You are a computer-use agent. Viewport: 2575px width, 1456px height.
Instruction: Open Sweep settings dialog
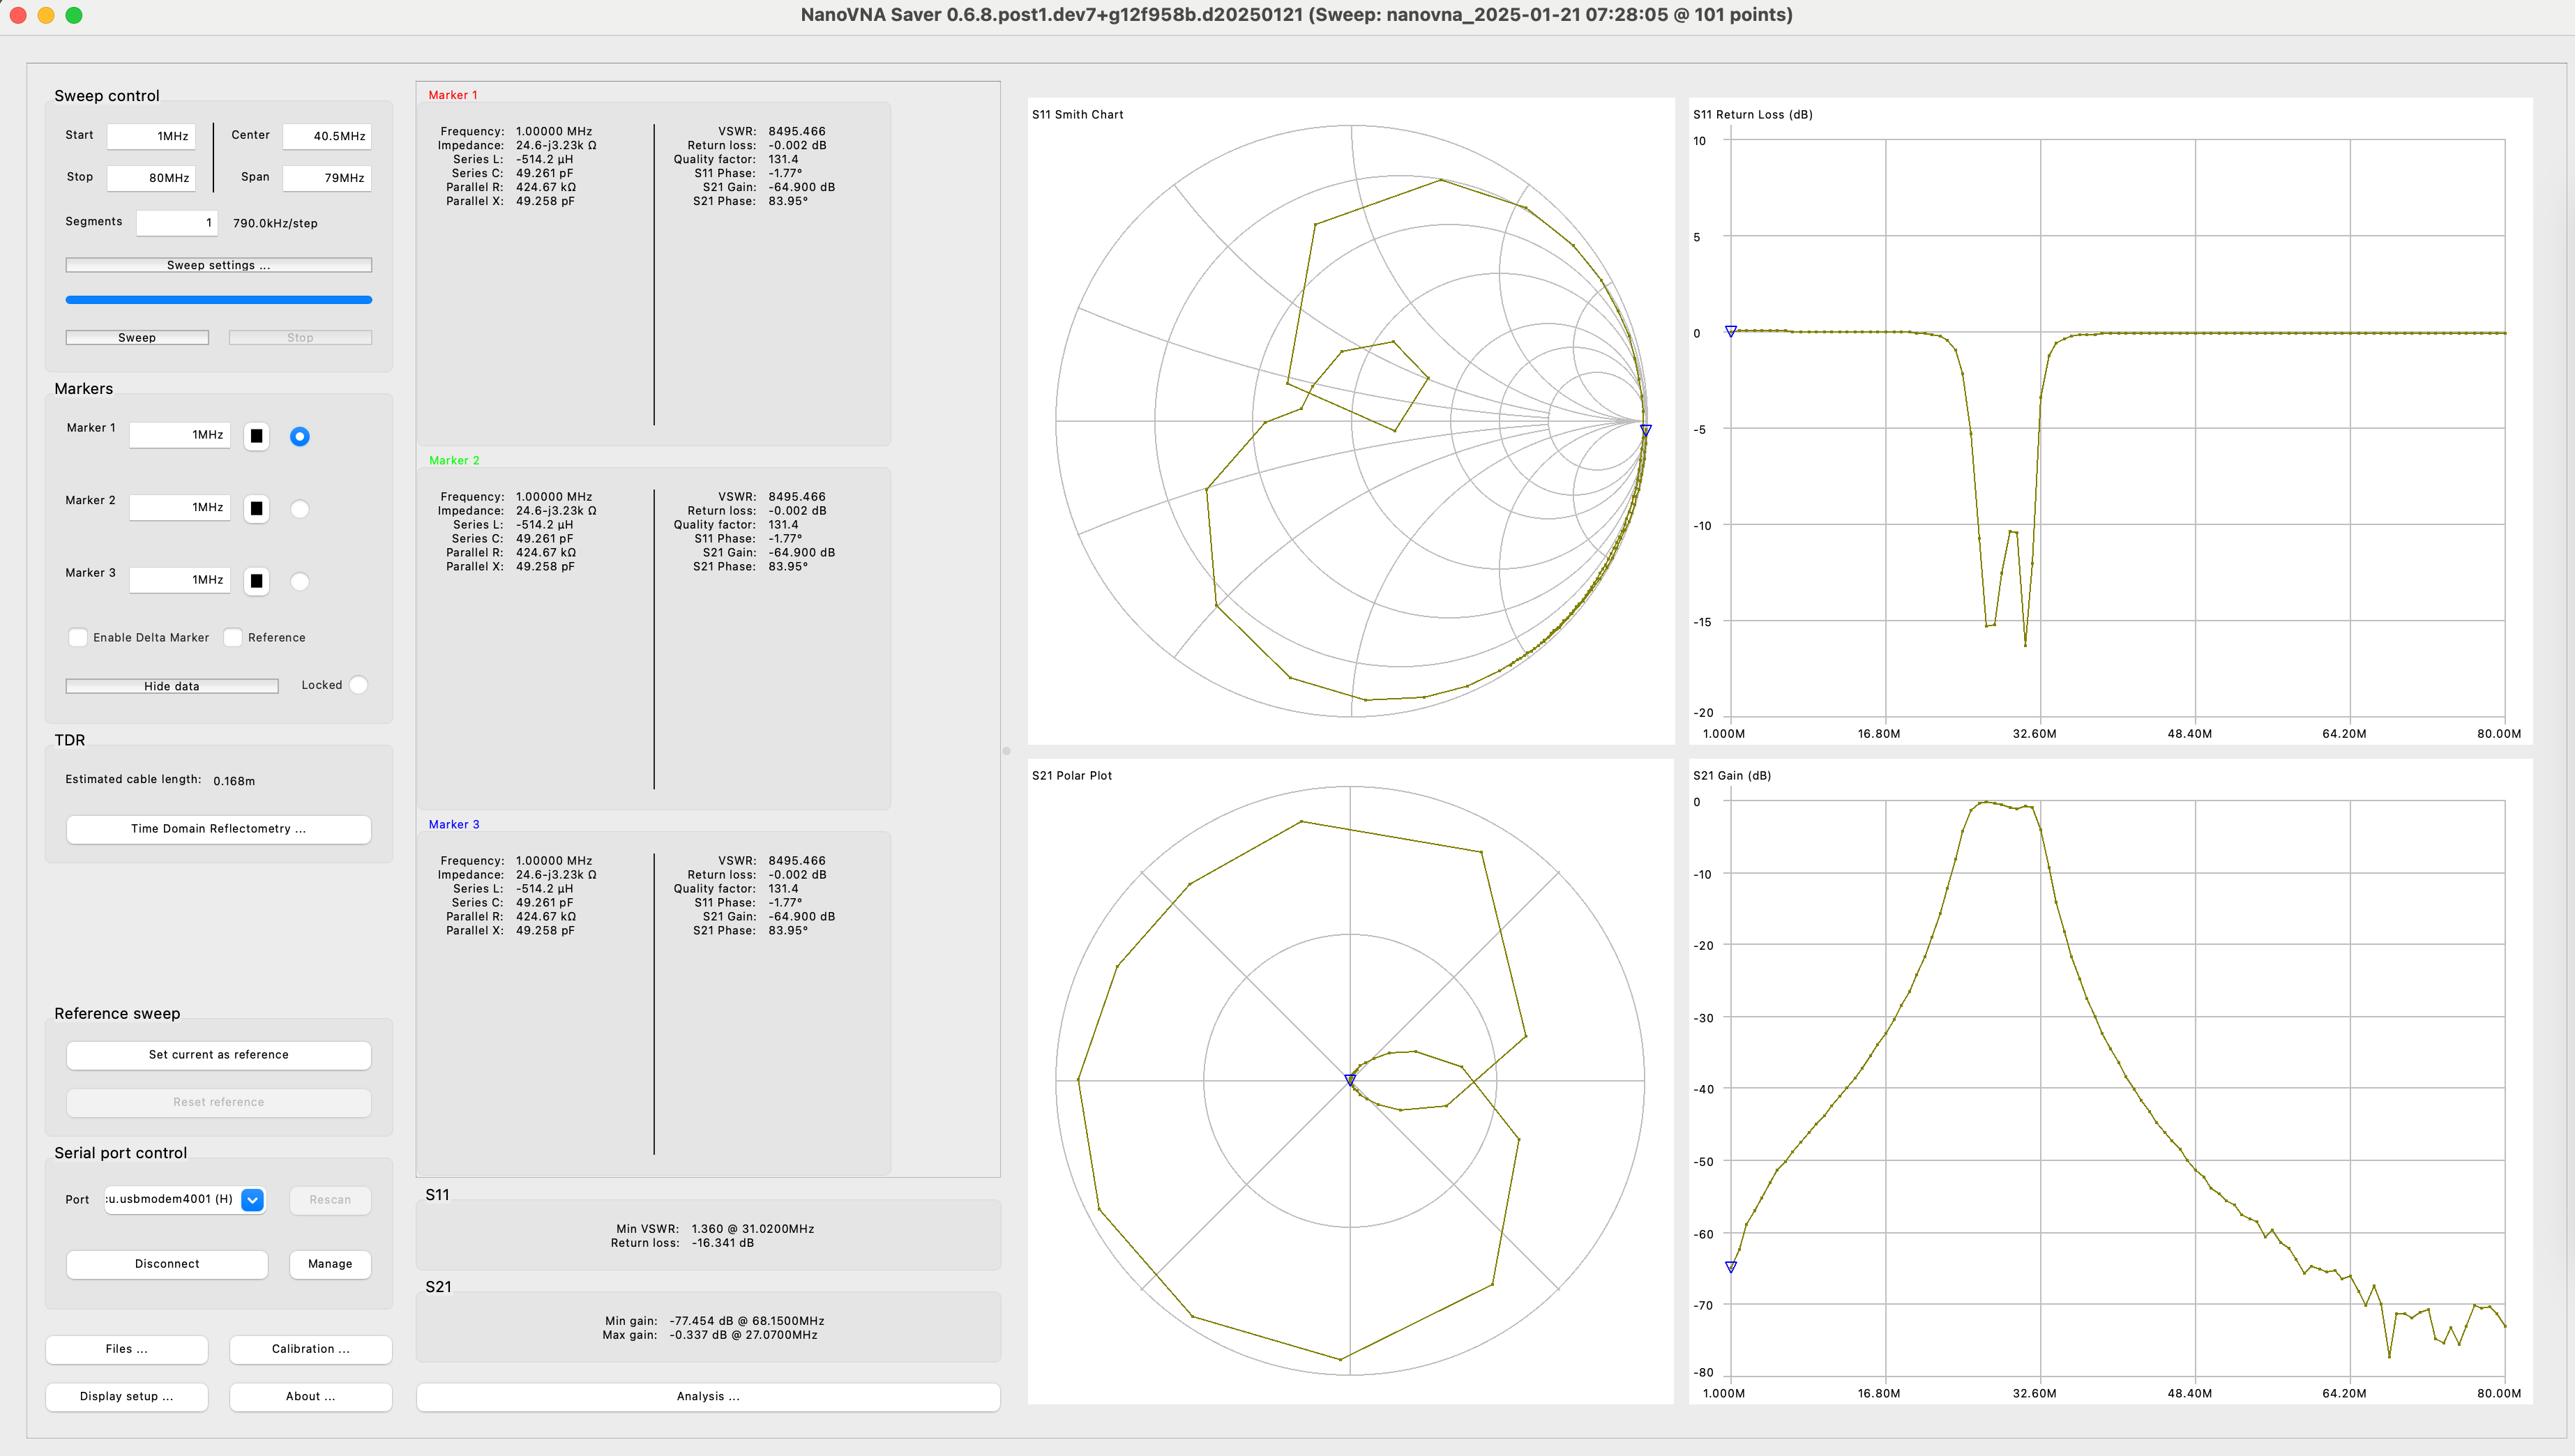click(218, 265)
